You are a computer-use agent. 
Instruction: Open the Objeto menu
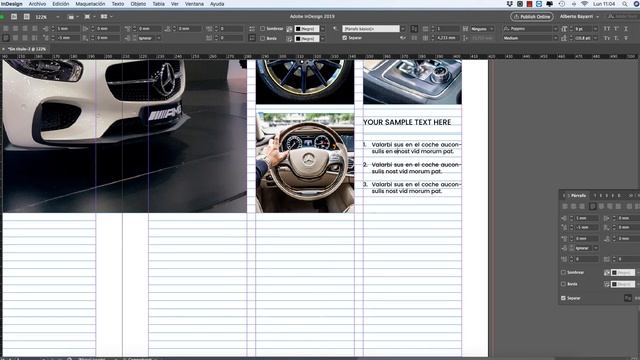(138, 4)
